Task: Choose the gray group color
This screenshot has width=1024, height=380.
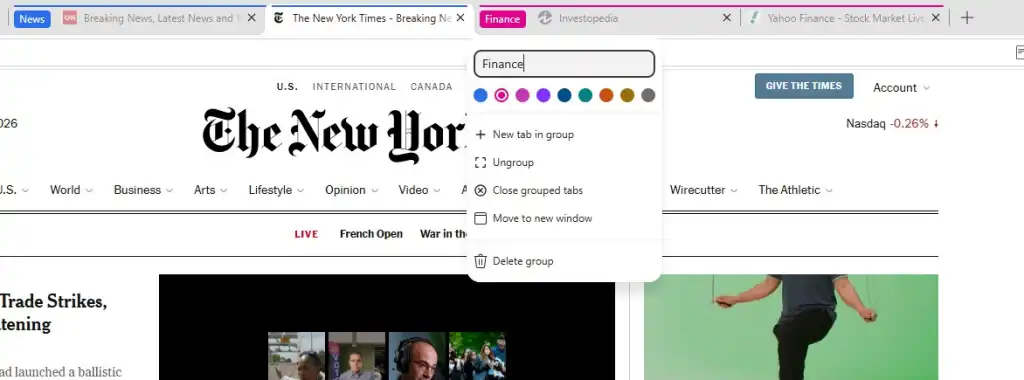Action: pos(648,95)
